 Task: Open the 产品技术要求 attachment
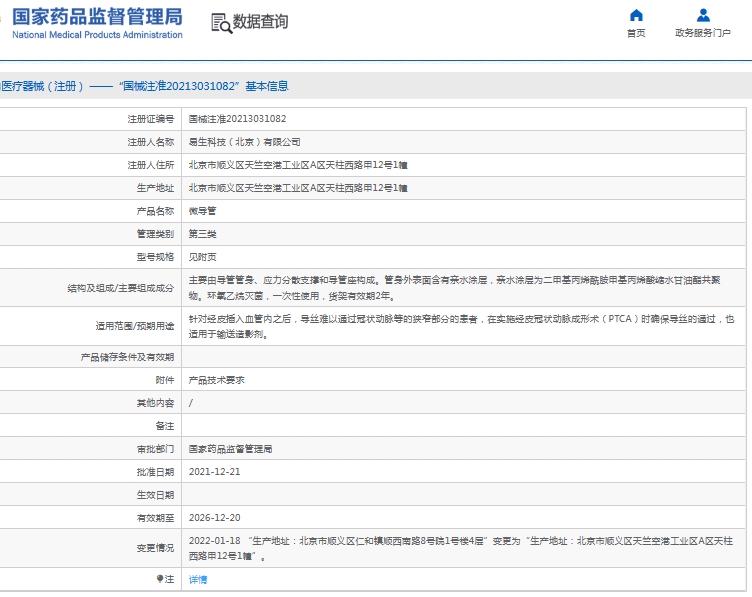pyautogui.click(x=217, y=380)
